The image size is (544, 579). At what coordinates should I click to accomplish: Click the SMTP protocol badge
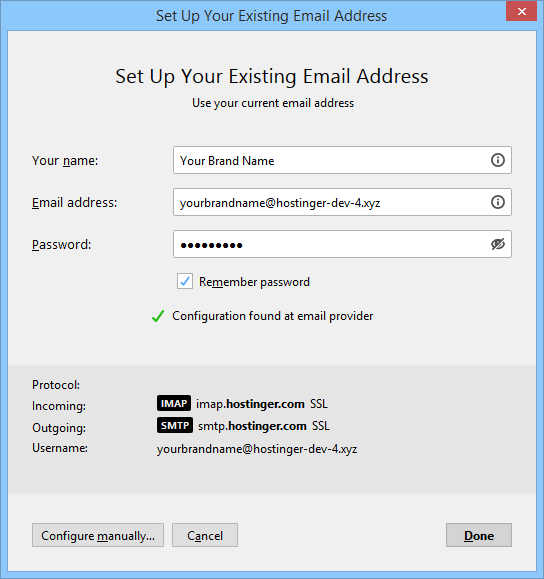(x=175, y=425)
